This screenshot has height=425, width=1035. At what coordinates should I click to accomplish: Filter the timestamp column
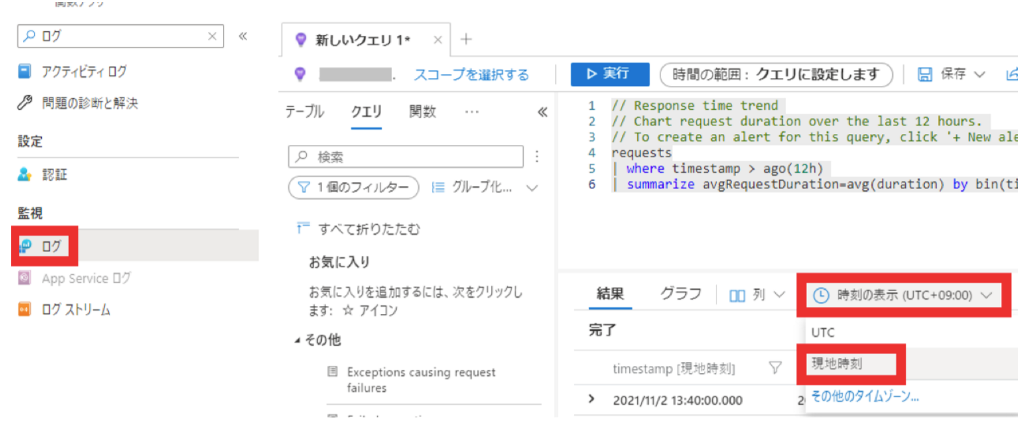click(776, 368)
